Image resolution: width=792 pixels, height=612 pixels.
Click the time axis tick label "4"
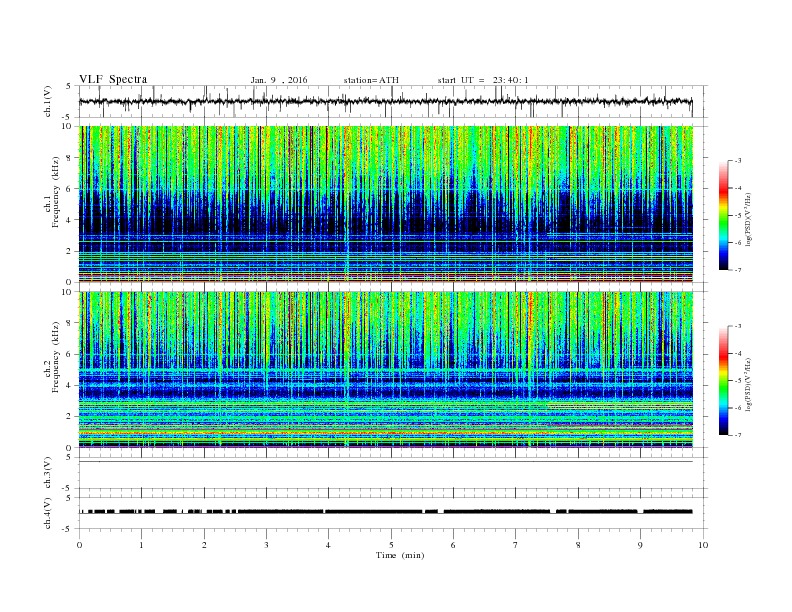pyautogui.click(x=328, y=545)
